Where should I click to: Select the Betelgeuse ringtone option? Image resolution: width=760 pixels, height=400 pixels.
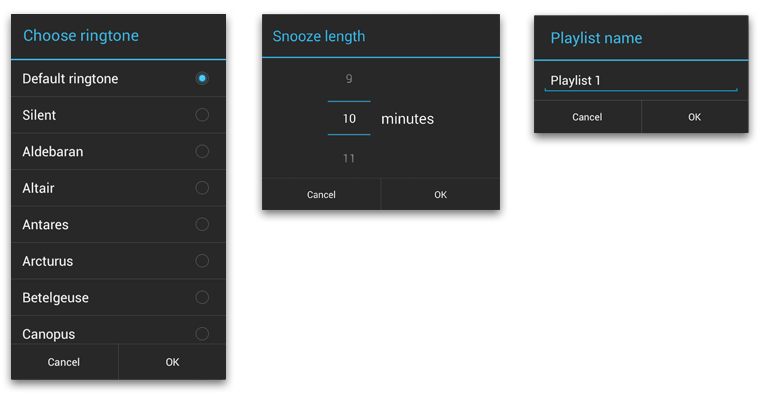click(202, 297)
